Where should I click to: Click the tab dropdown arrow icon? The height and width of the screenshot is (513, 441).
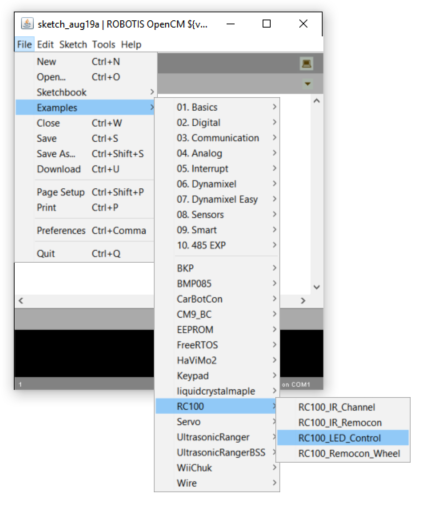[x=307, y=84]
